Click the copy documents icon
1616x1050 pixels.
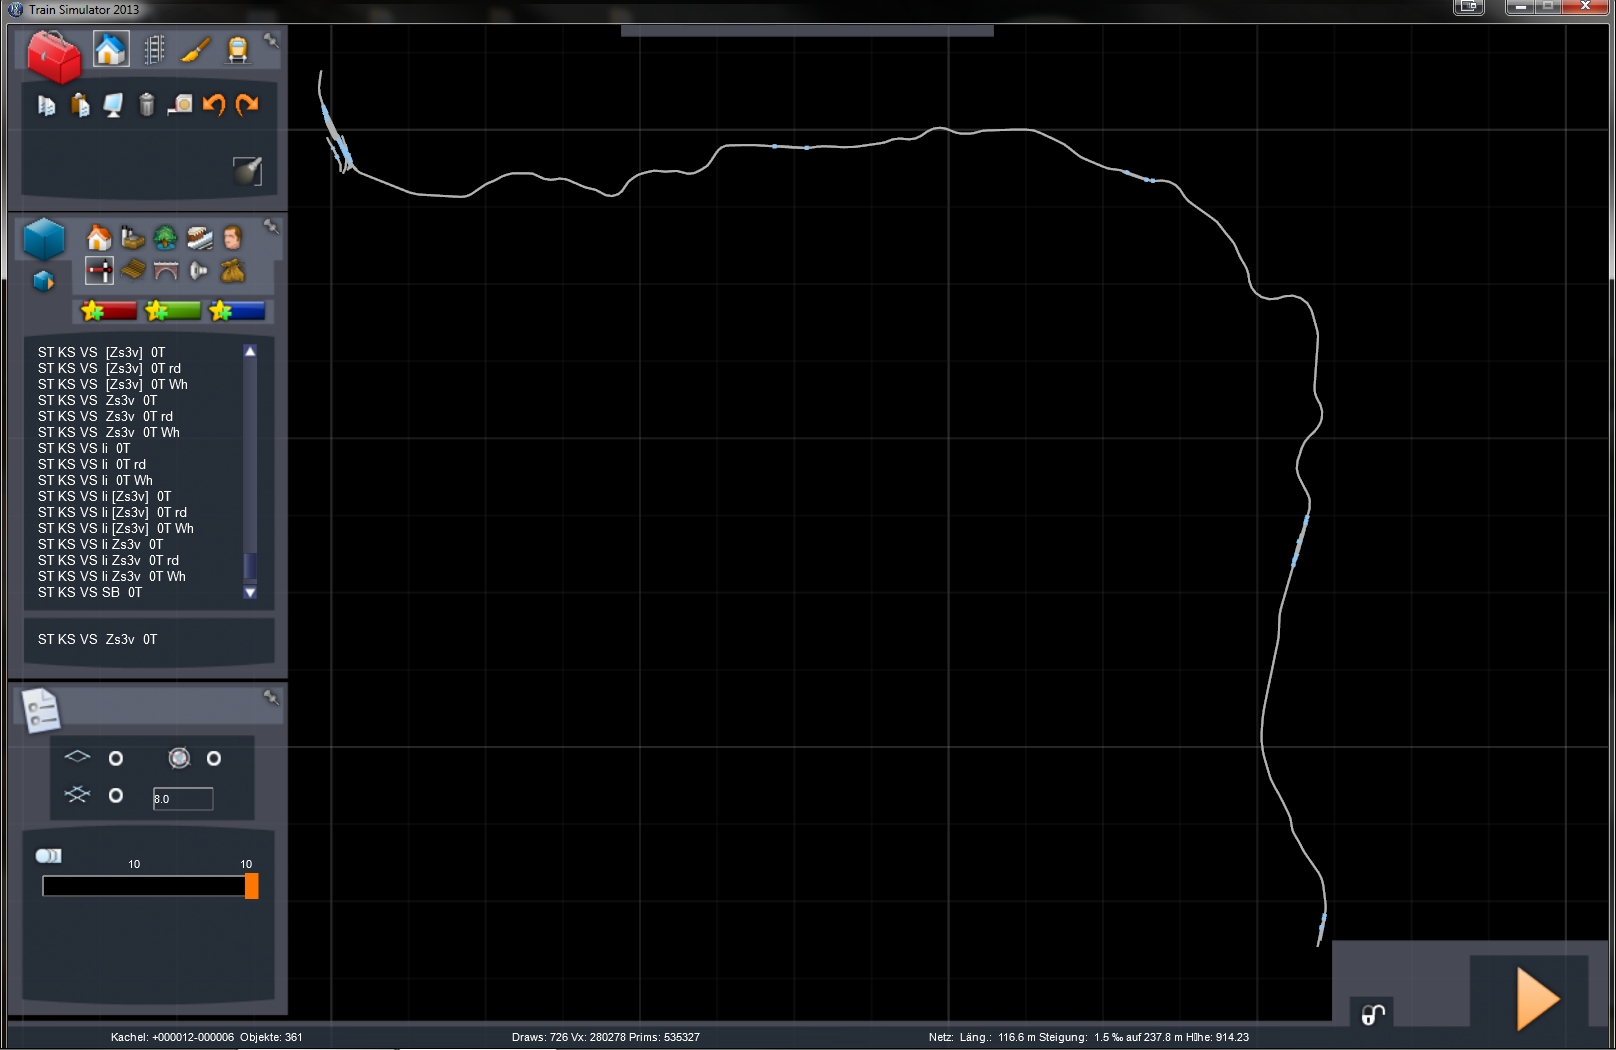click(x=47, y=105)
